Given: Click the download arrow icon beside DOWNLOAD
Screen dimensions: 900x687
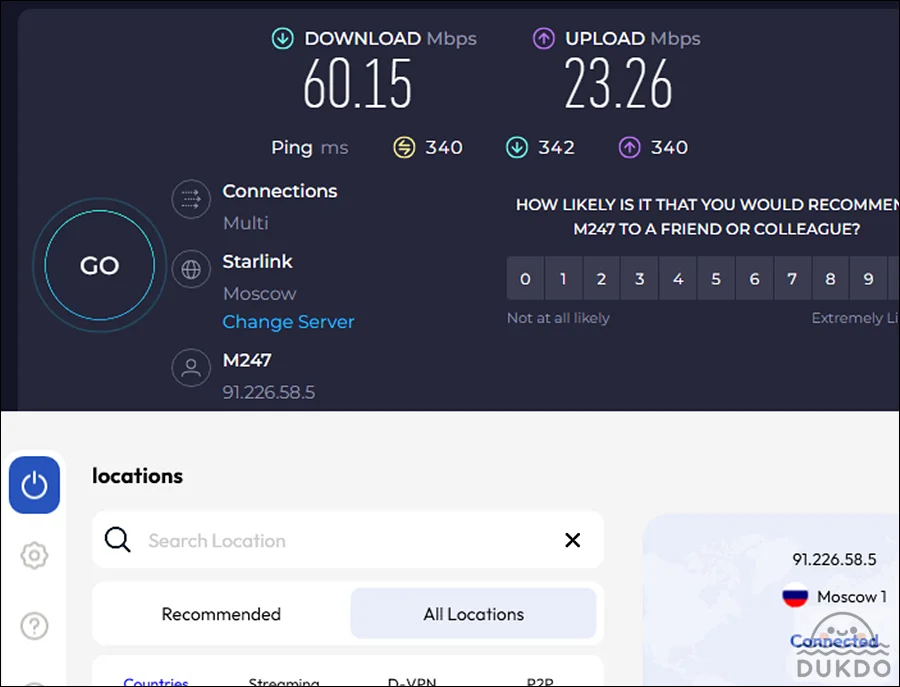Looking at the screenshot, I should coord(282,39).
